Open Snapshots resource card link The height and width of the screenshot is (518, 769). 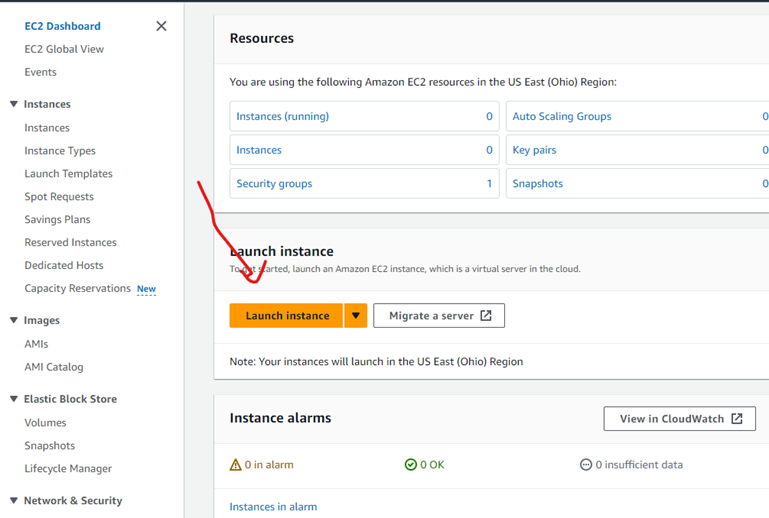click(x=538, y=183)
